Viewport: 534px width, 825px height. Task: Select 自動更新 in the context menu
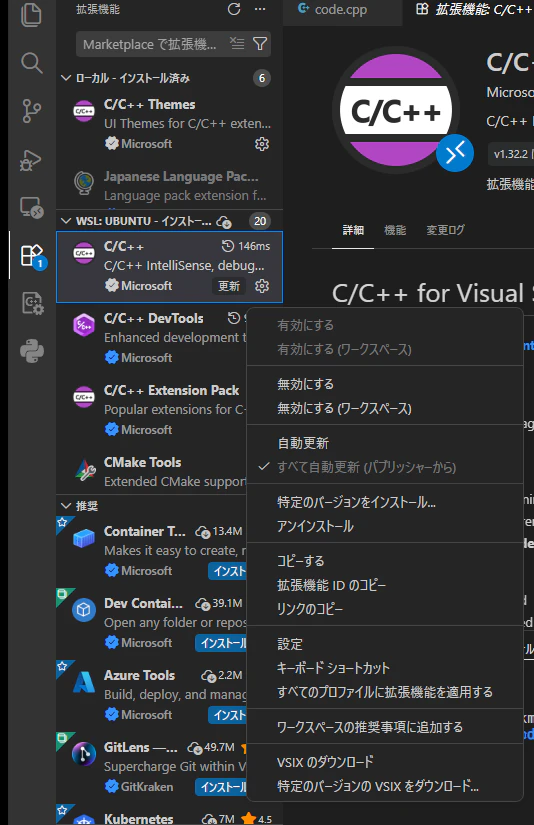pyautogui.click(x=385, y=443)
